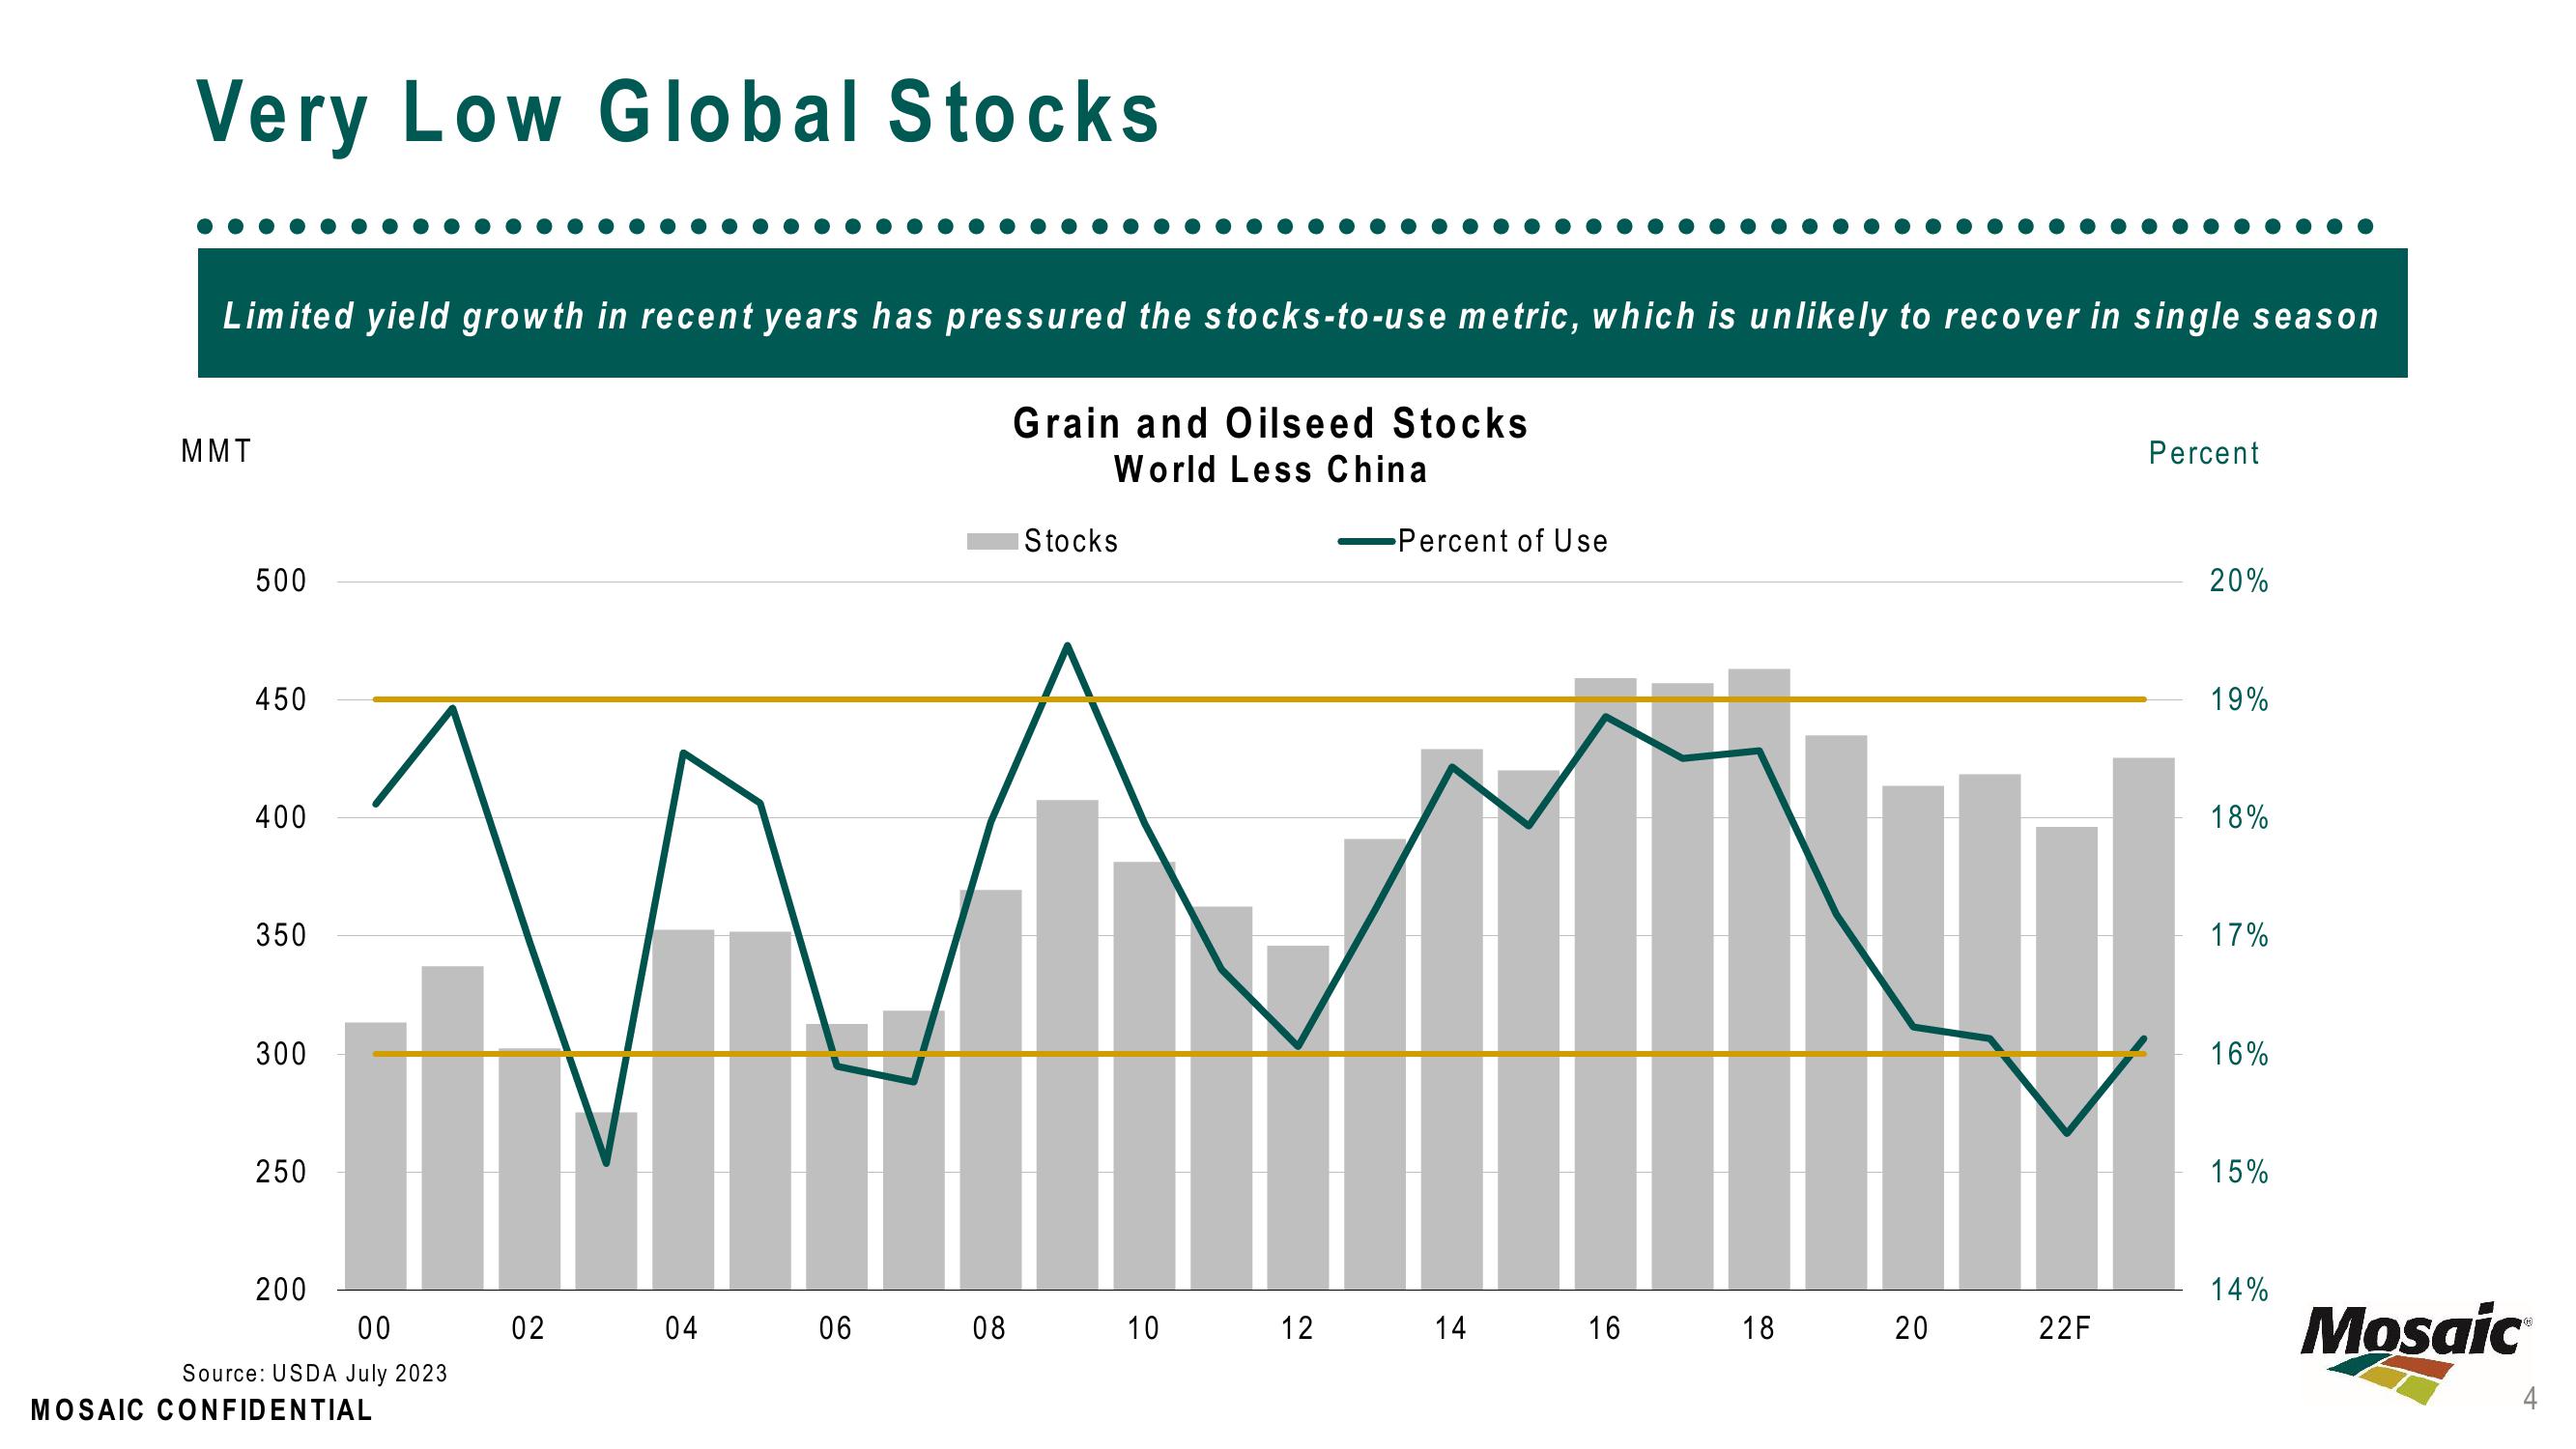
Task: Click the '12' year label
Action: pos(1297,1328)
